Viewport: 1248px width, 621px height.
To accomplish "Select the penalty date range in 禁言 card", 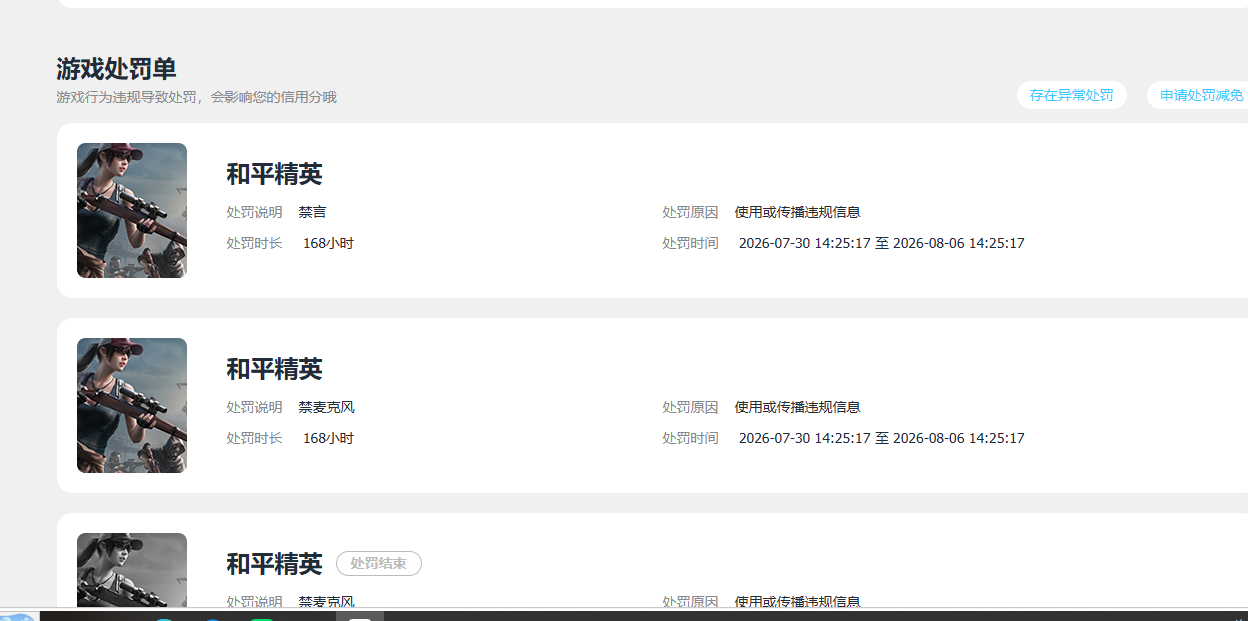I will click(x=881, y=243).
